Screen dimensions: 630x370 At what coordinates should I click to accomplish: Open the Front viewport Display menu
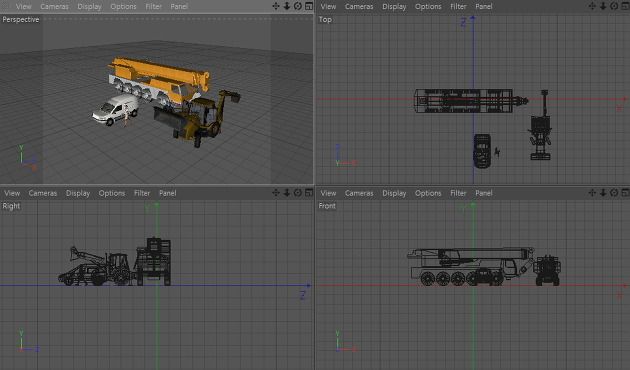click(394, 193)
